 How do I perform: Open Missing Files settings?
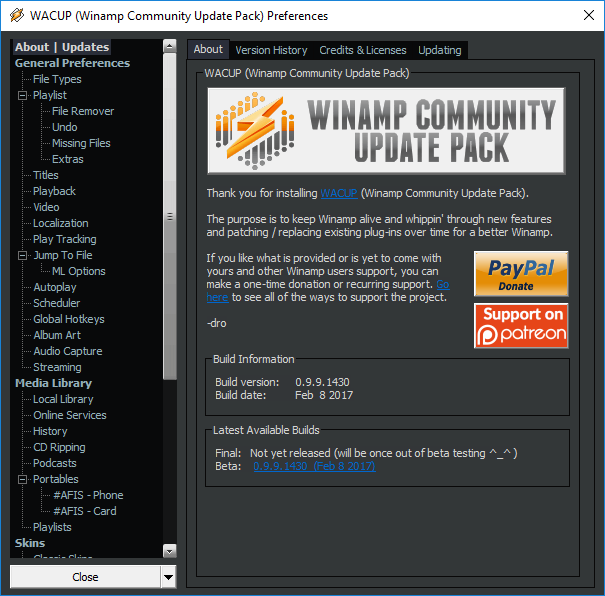click(x=81, y=144)
